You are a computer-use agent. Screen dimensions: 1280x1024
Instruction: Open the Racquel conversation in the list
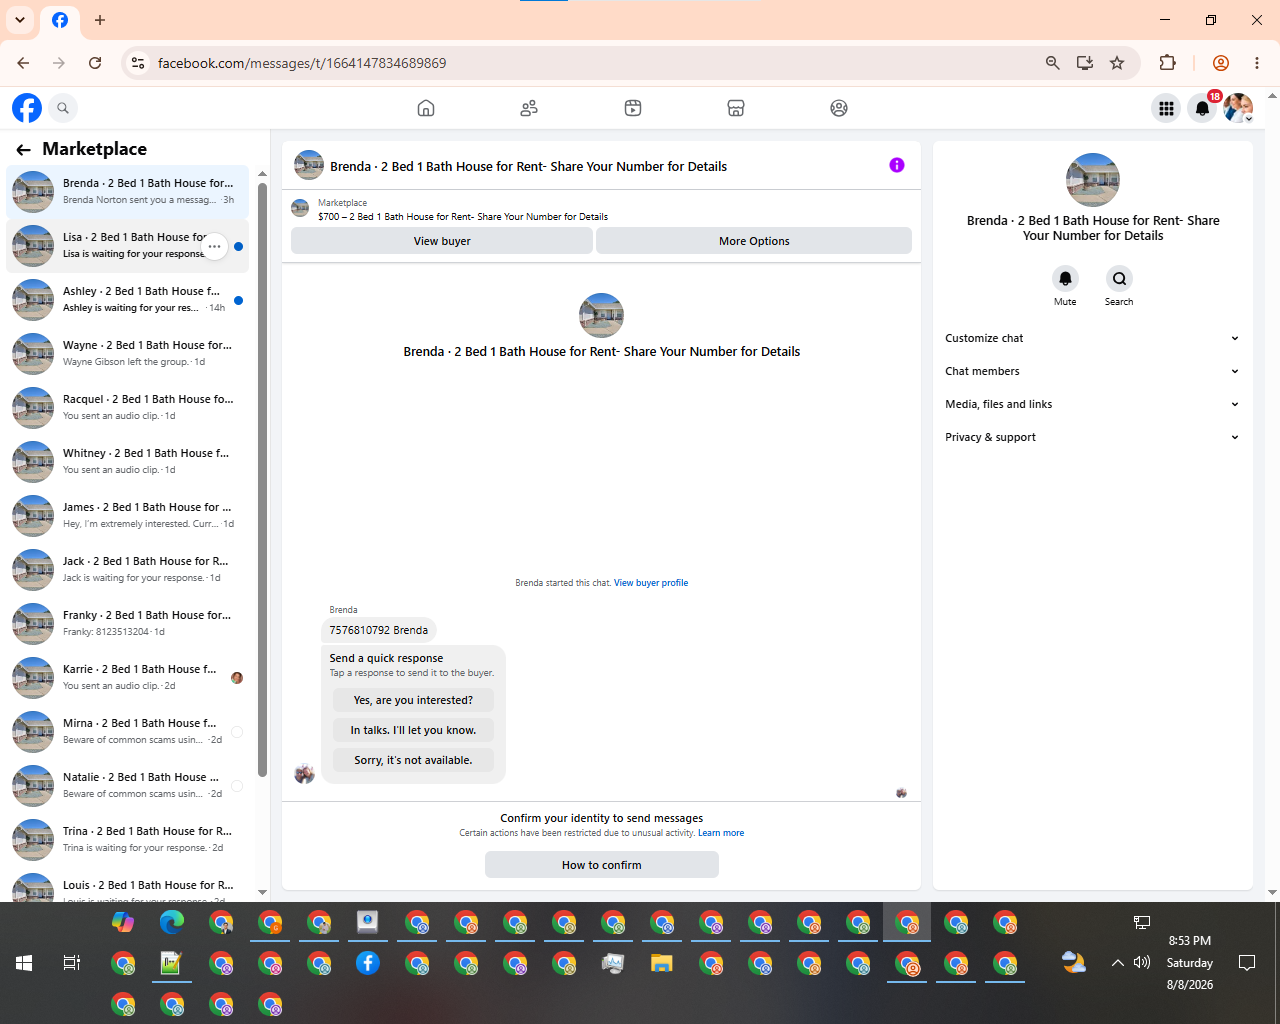(128, 407)
